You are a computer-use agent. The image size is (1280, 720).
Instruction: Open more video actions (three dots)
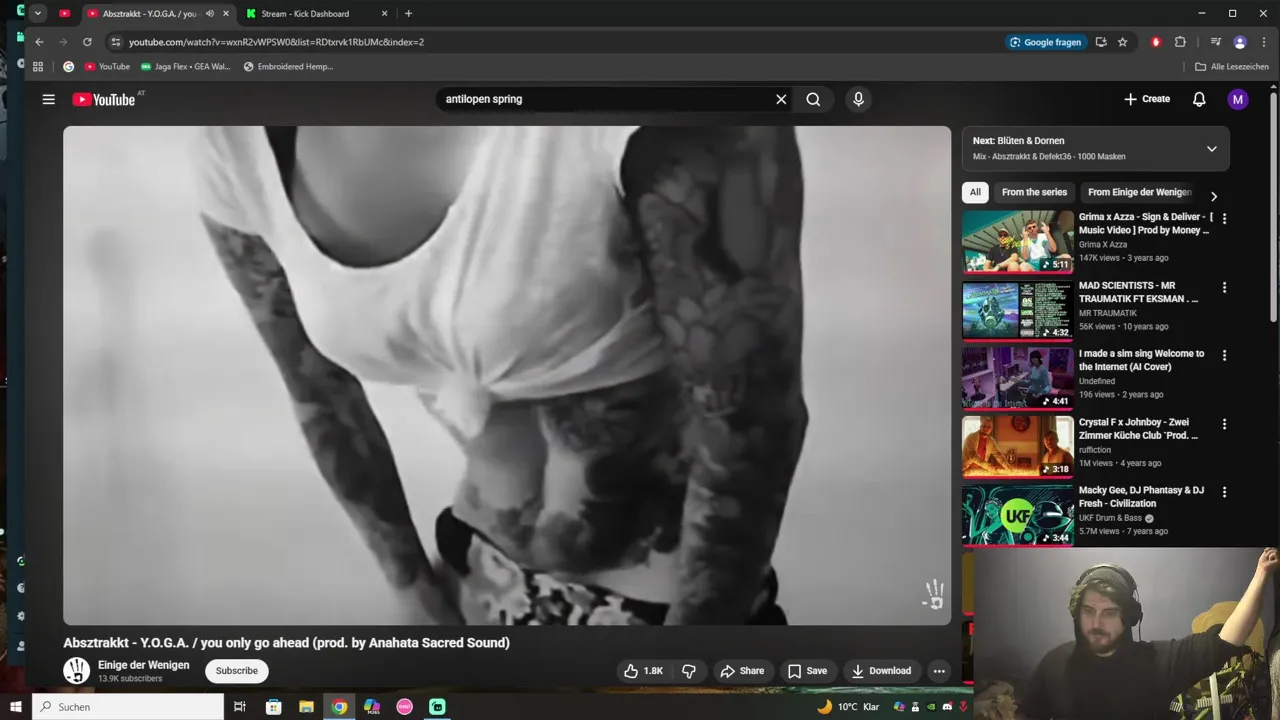pyautogui.click(x=939, y=671)
